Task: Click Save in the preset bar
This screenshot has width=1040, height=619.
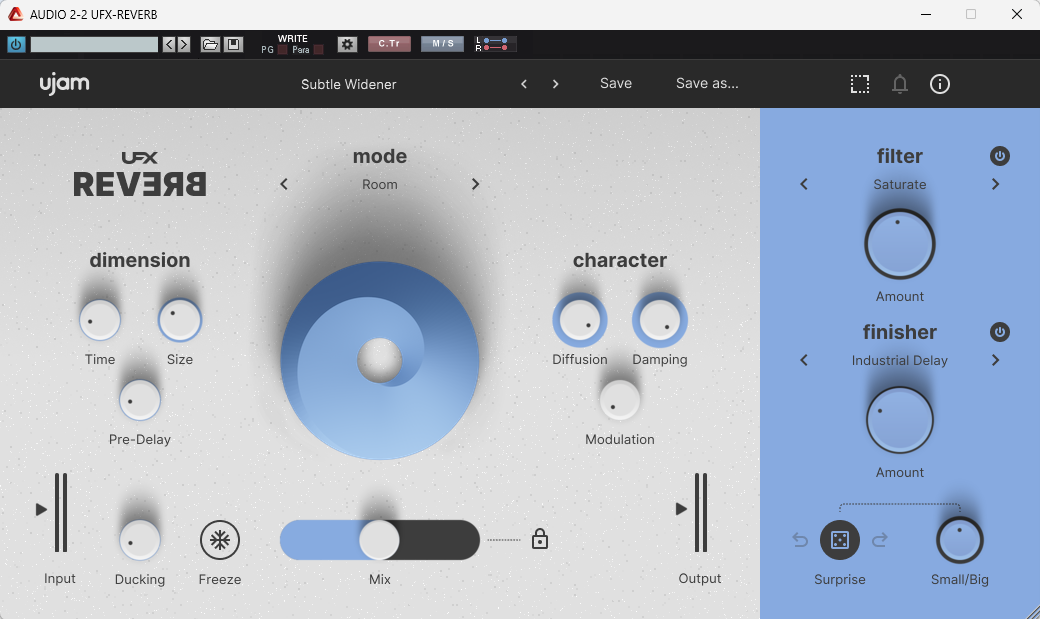Action: pyautogui.click(x=616, y=84)
